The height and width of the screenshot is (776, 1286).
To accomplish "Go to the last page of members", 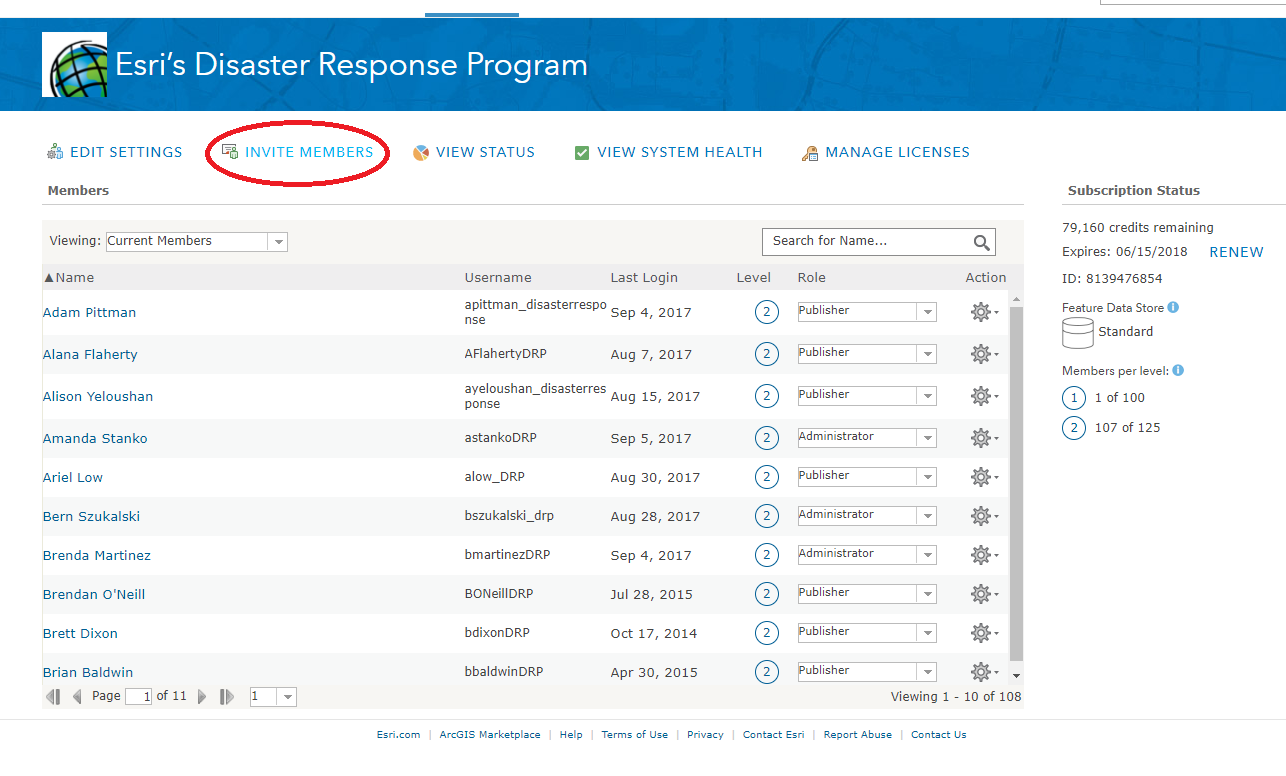I will tap(227, 696).
